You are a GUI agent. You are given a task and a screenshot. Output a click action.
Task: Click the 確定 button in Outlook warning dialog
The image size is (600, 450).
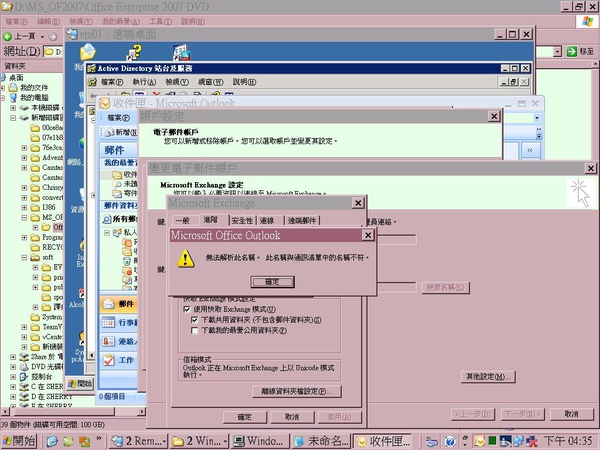pyautogui.click(x=272, y=282)
